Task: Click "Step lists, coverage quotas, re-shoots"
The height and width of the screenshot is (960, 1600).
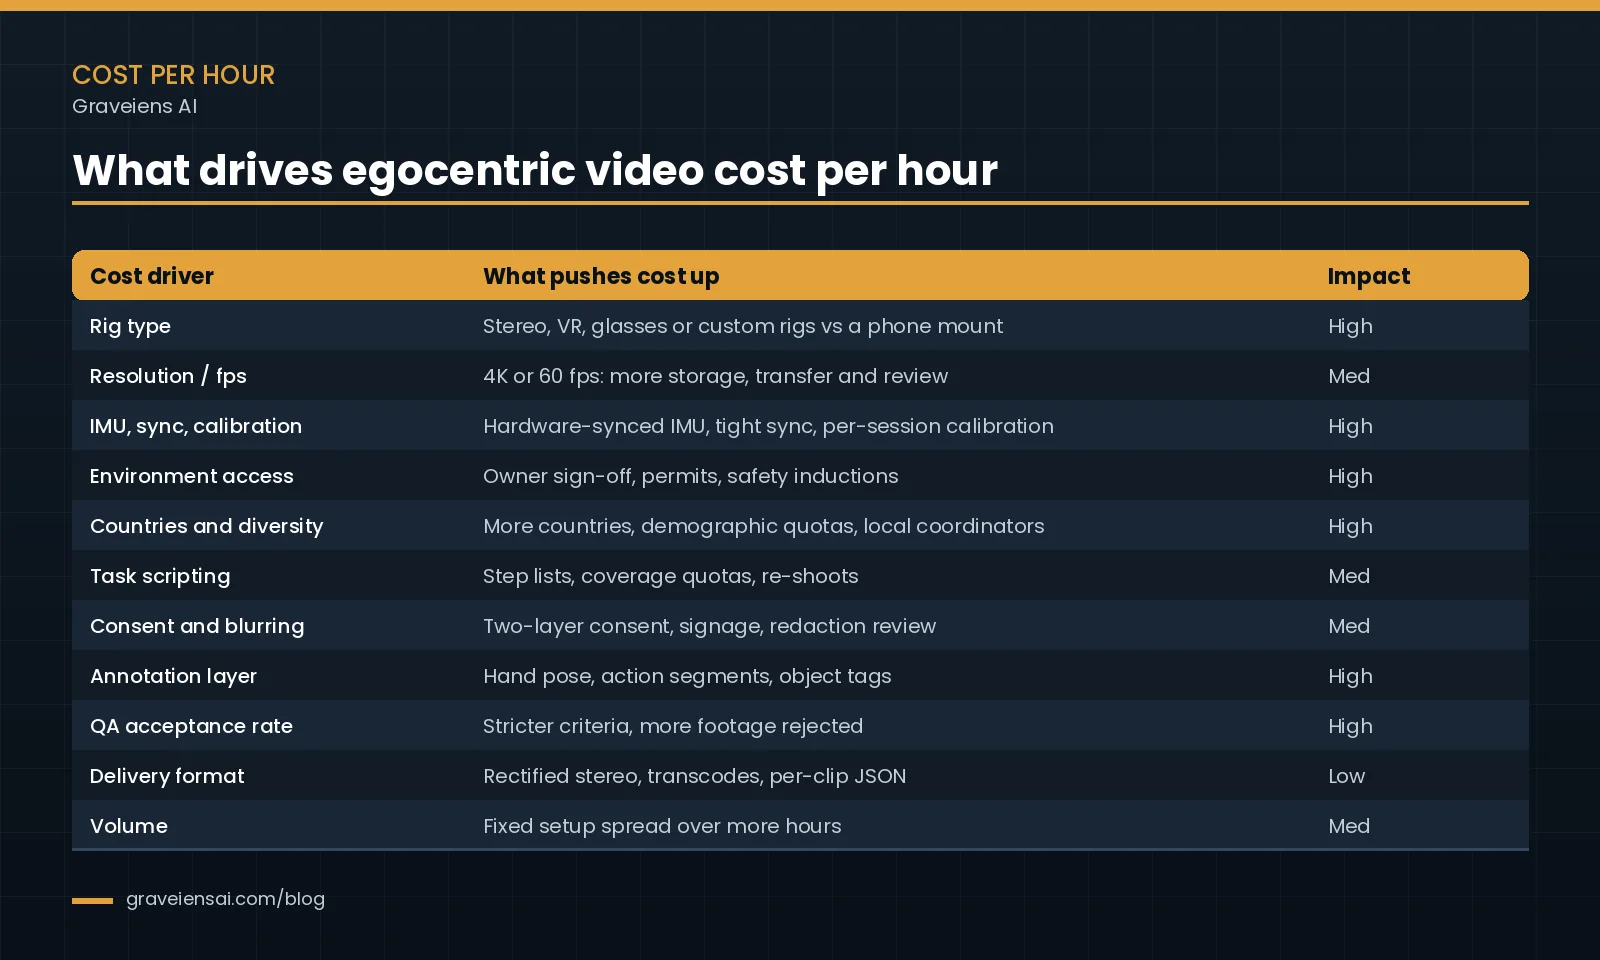Action: [671, 576]
